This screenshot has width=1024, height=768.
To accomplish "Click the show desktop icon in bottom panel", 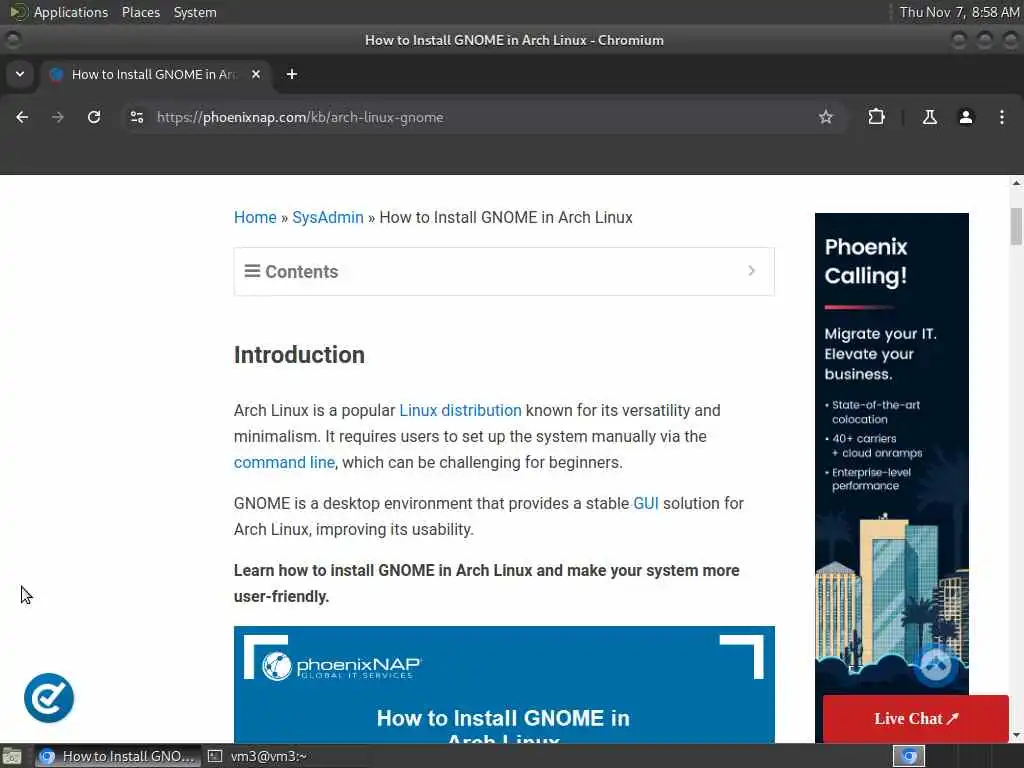I will [12, 756].
